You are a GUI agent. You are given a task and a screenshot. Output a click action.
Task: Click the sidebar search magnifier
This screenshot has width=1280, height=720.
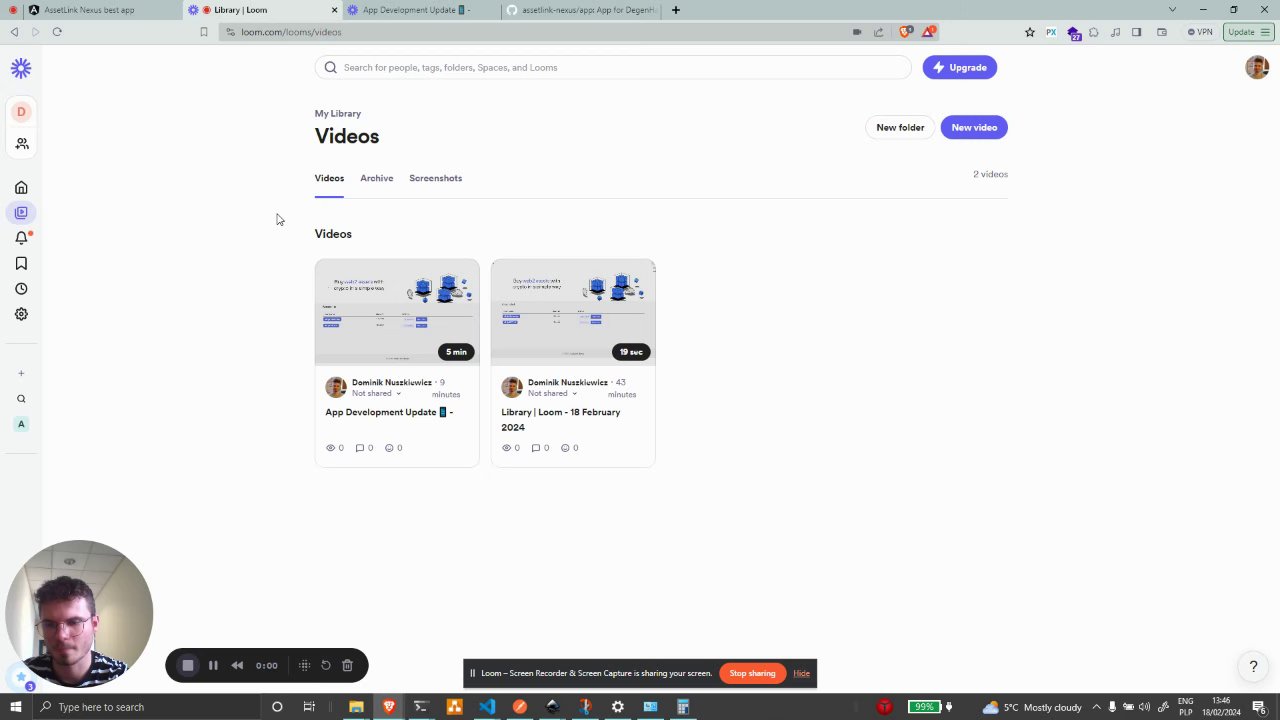21,399
